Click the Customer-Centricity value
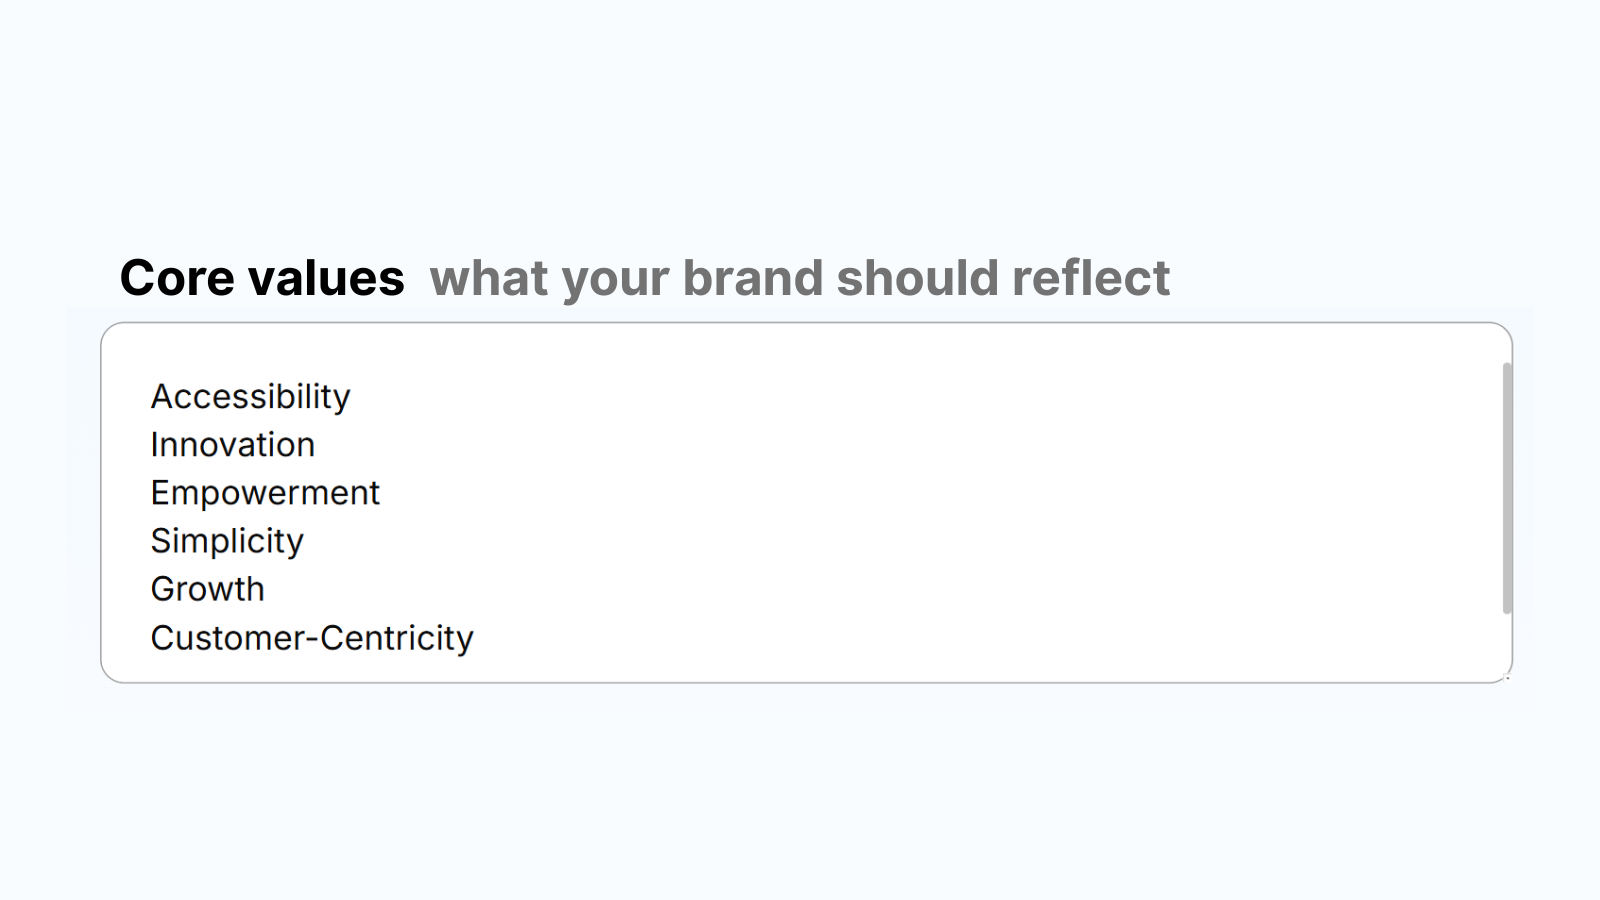This screenshot has height=900, width=1600. [x=311, y=637]
